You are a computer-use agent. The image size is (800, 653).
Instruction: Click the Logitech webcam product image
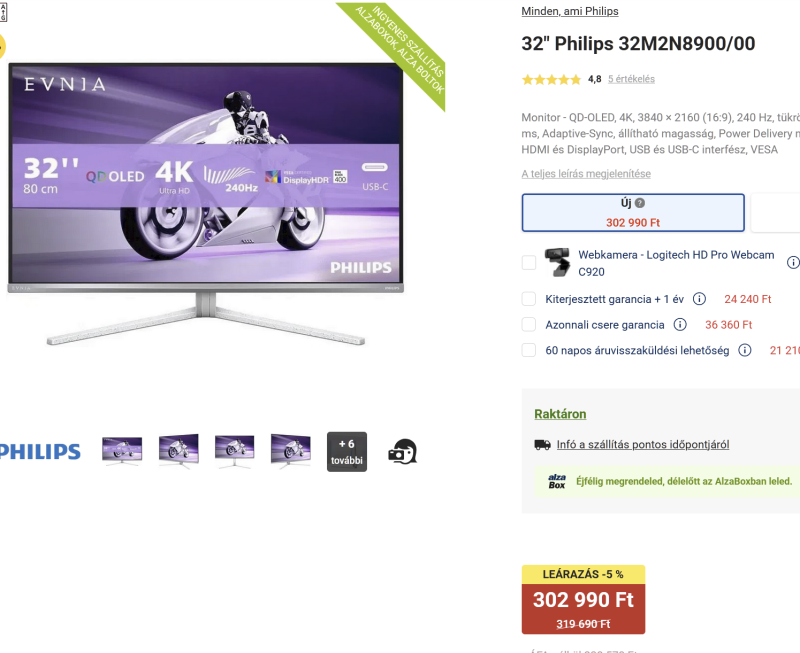(x=557, y=262)
